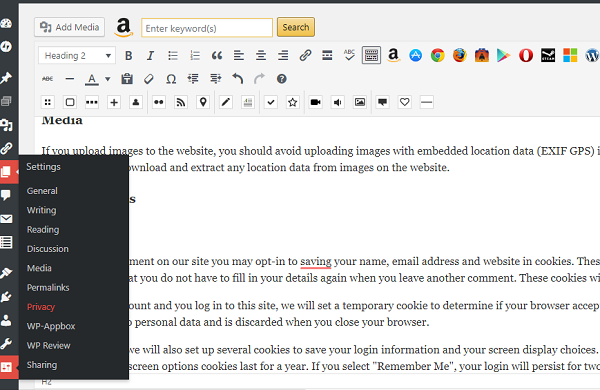Open General settings
The image size is (600, 390).
coord(42,191)
